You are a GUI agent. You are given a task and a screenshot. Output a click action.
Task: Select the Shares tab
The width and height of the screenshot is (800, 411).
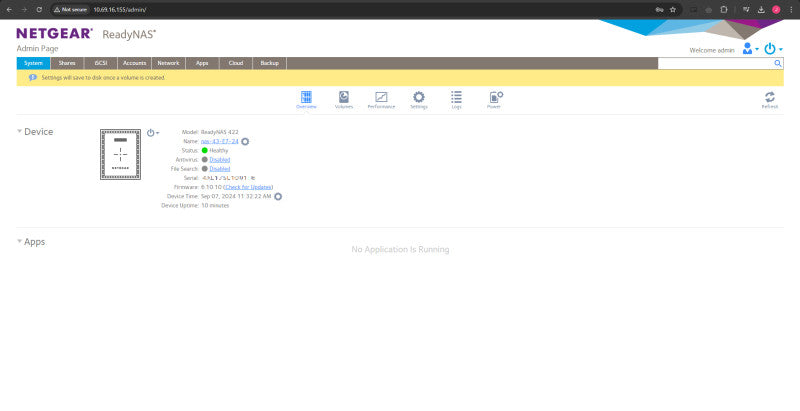pos(67,63)
